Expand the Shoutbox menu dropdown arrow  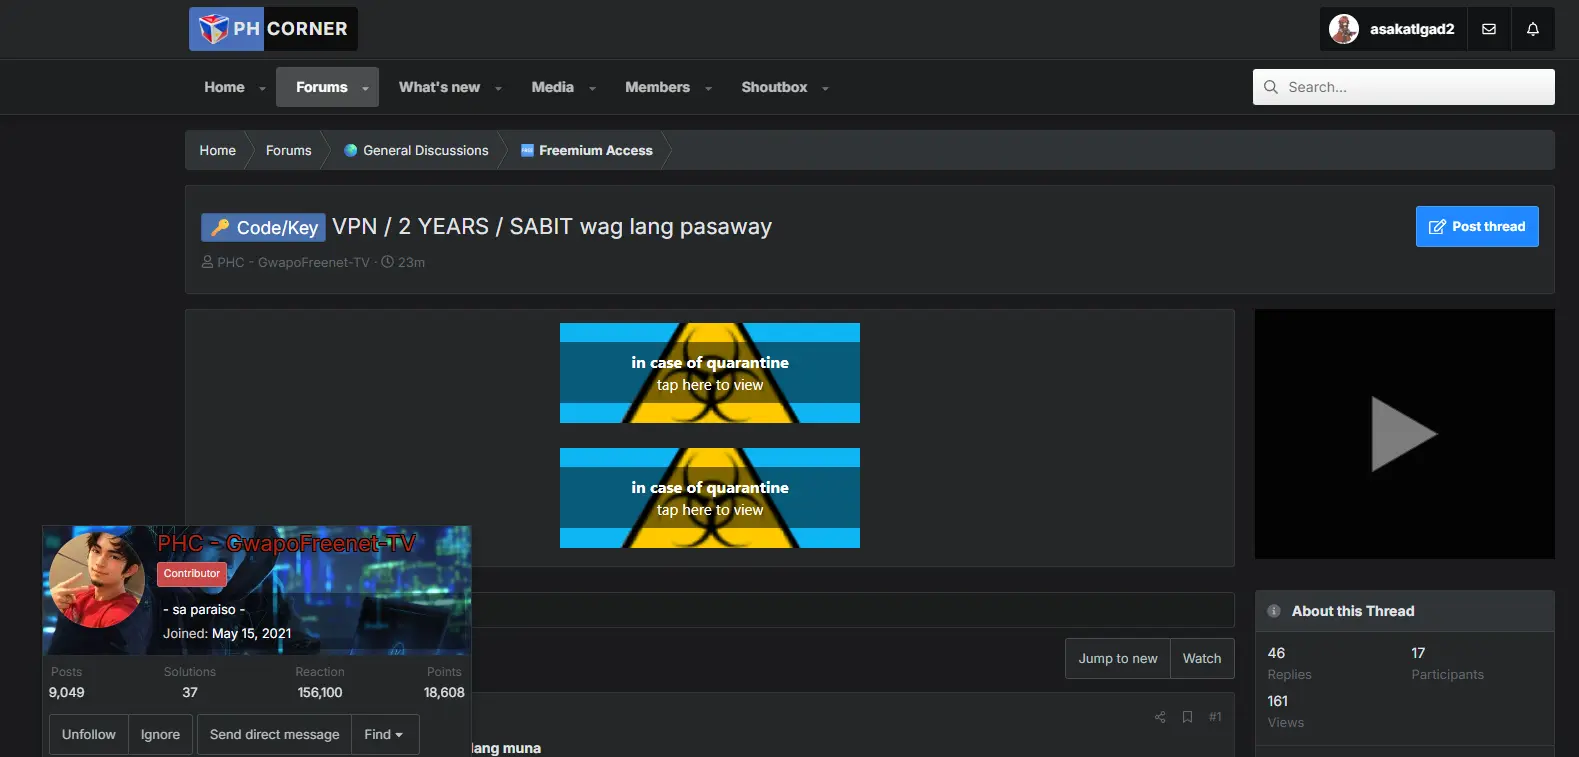tap(825, 88)
